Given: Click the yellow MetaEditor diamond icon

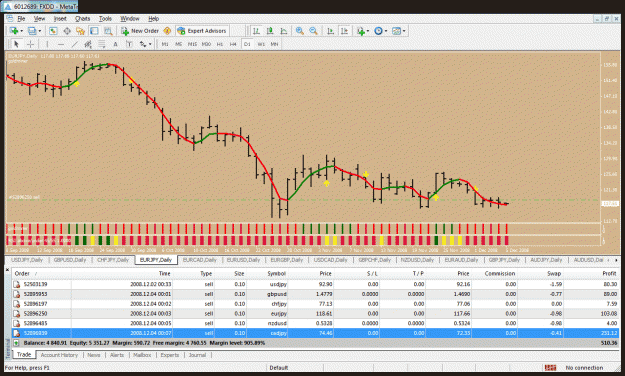Looking at the screenshot, I should (167, 31).
